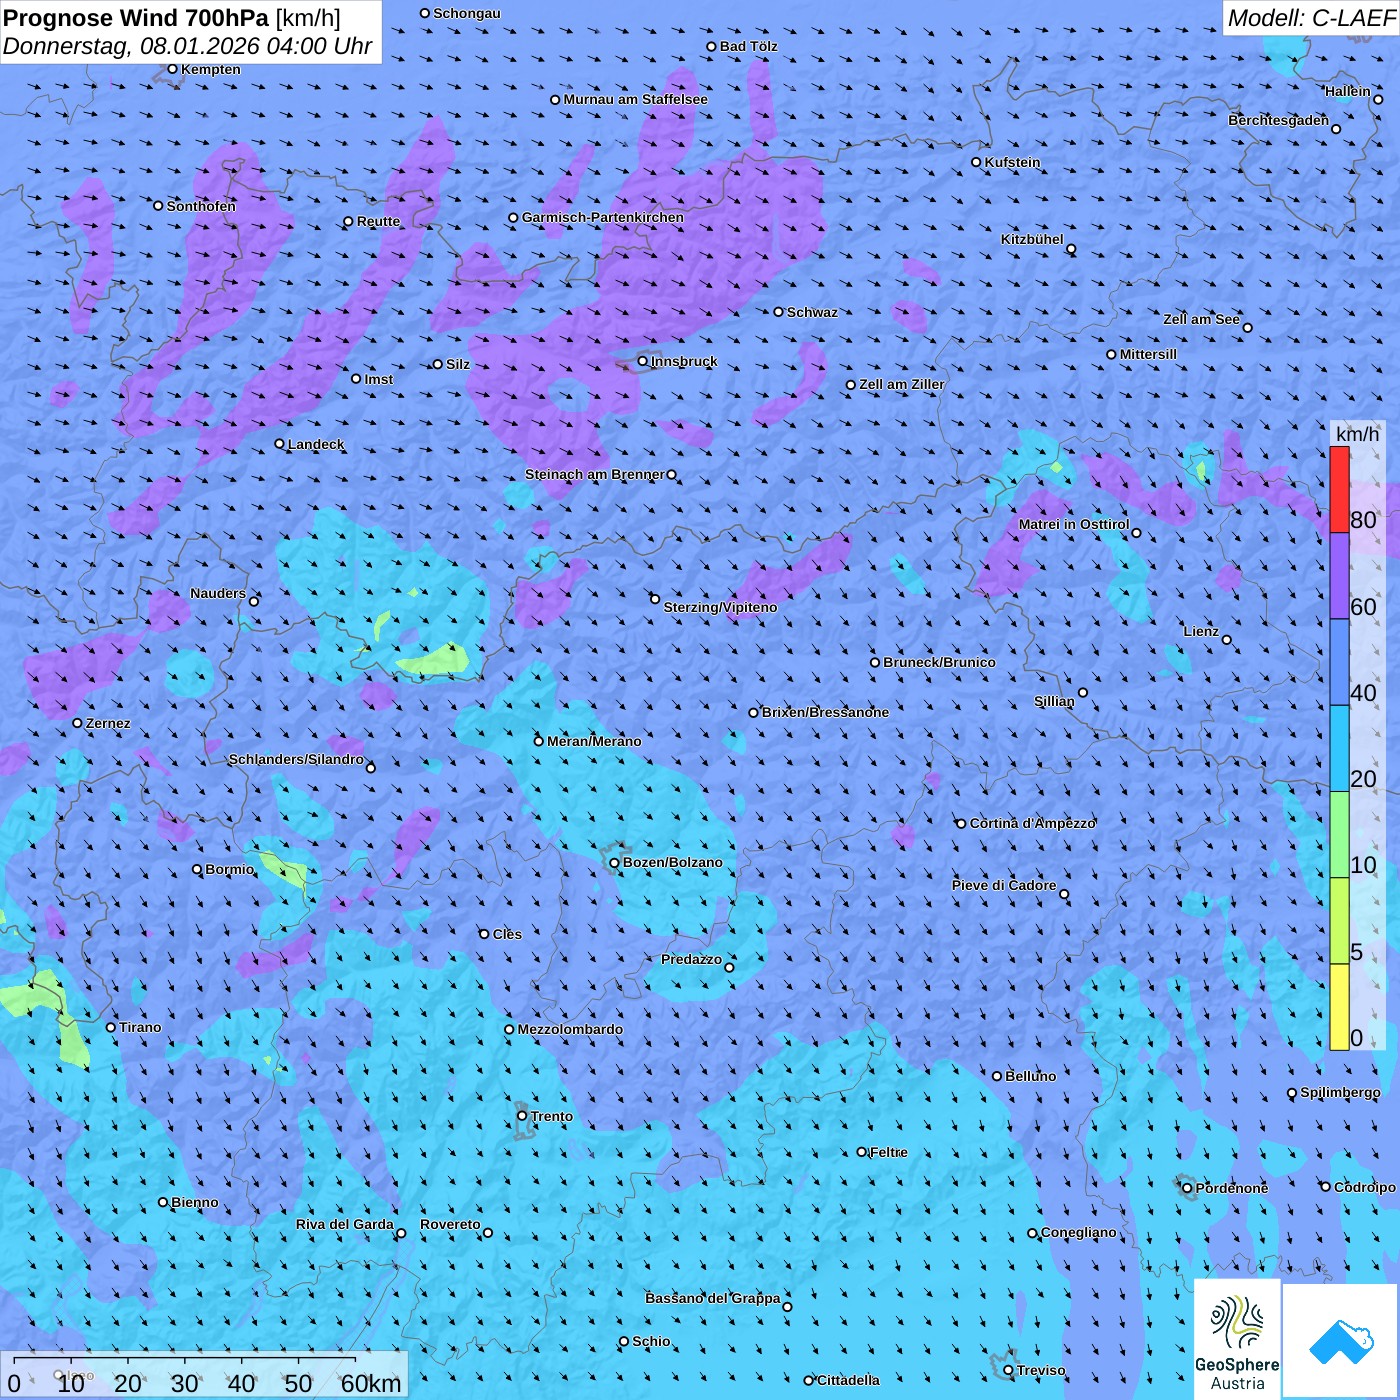1400x1400 pixels.
Task: Click the Bozen/Bolzano city marker
Action: point(615,862)
